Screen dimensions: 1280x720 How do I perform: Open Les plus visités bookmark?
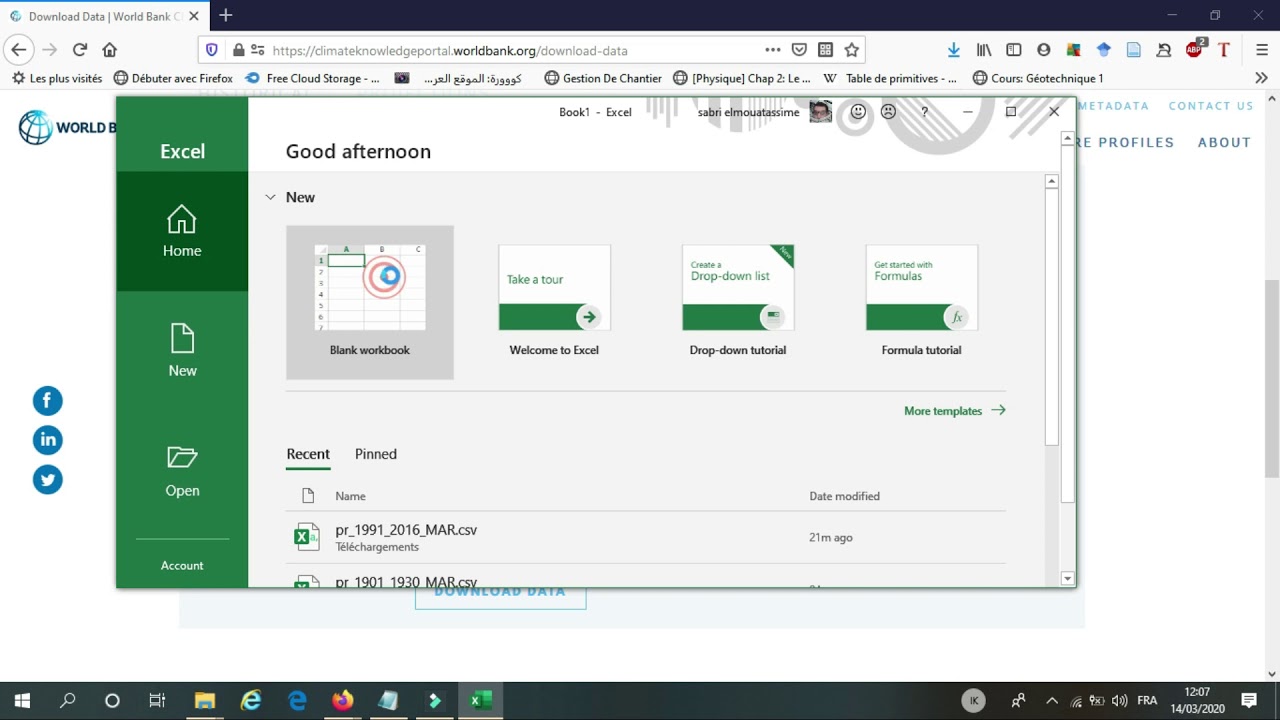click(x=57, y=78)
